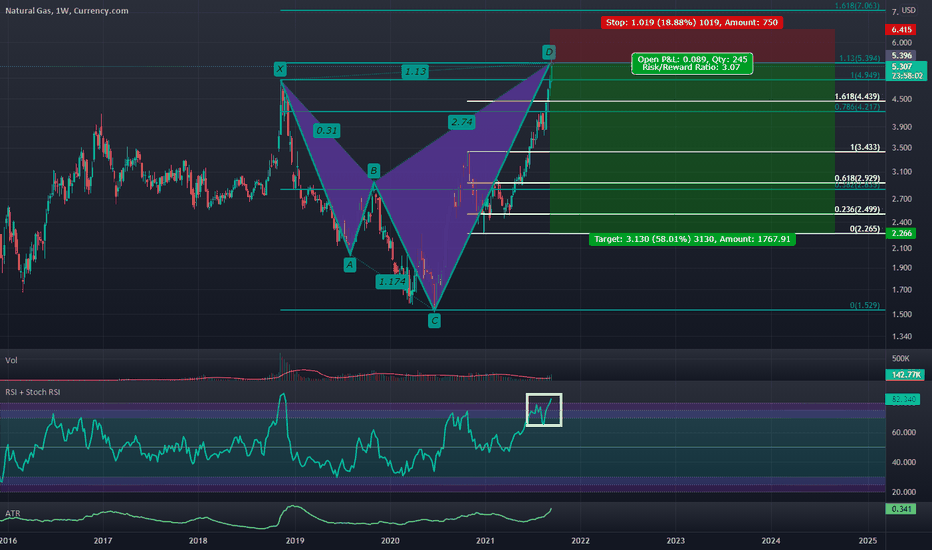
Task: Click the 1.618(7.063) Fibonacci level label
Action: point(857,6)
